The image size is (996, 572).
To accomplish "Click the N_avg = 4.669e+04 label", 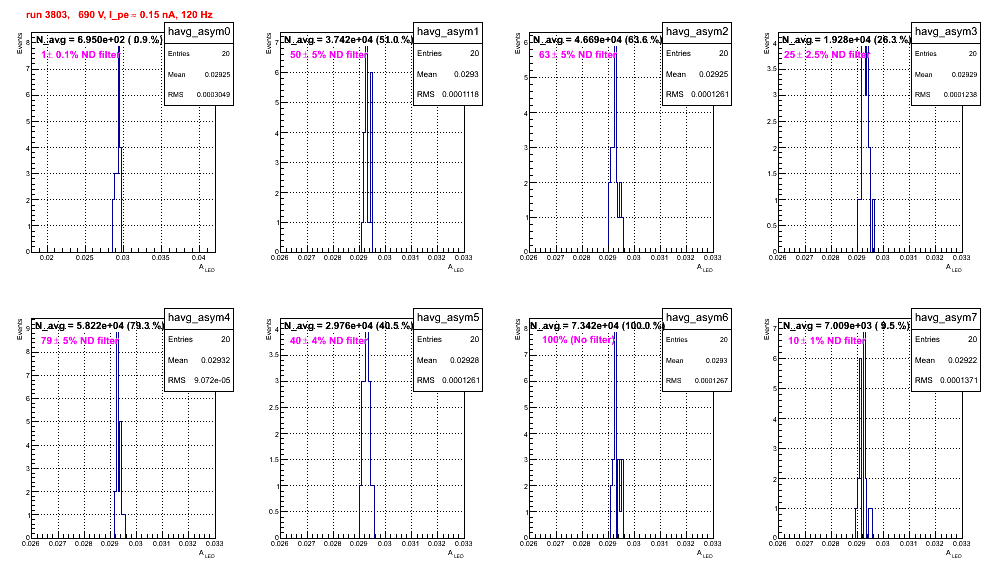I will 596,40.
